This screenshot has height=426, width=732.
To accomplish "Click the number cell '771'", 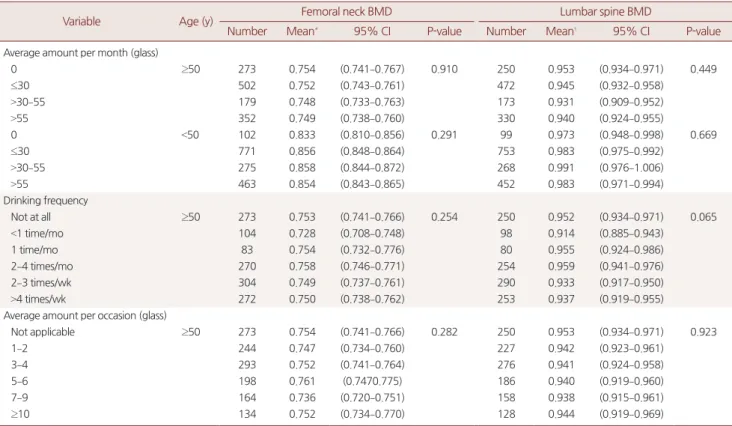I will pos(247,151).
